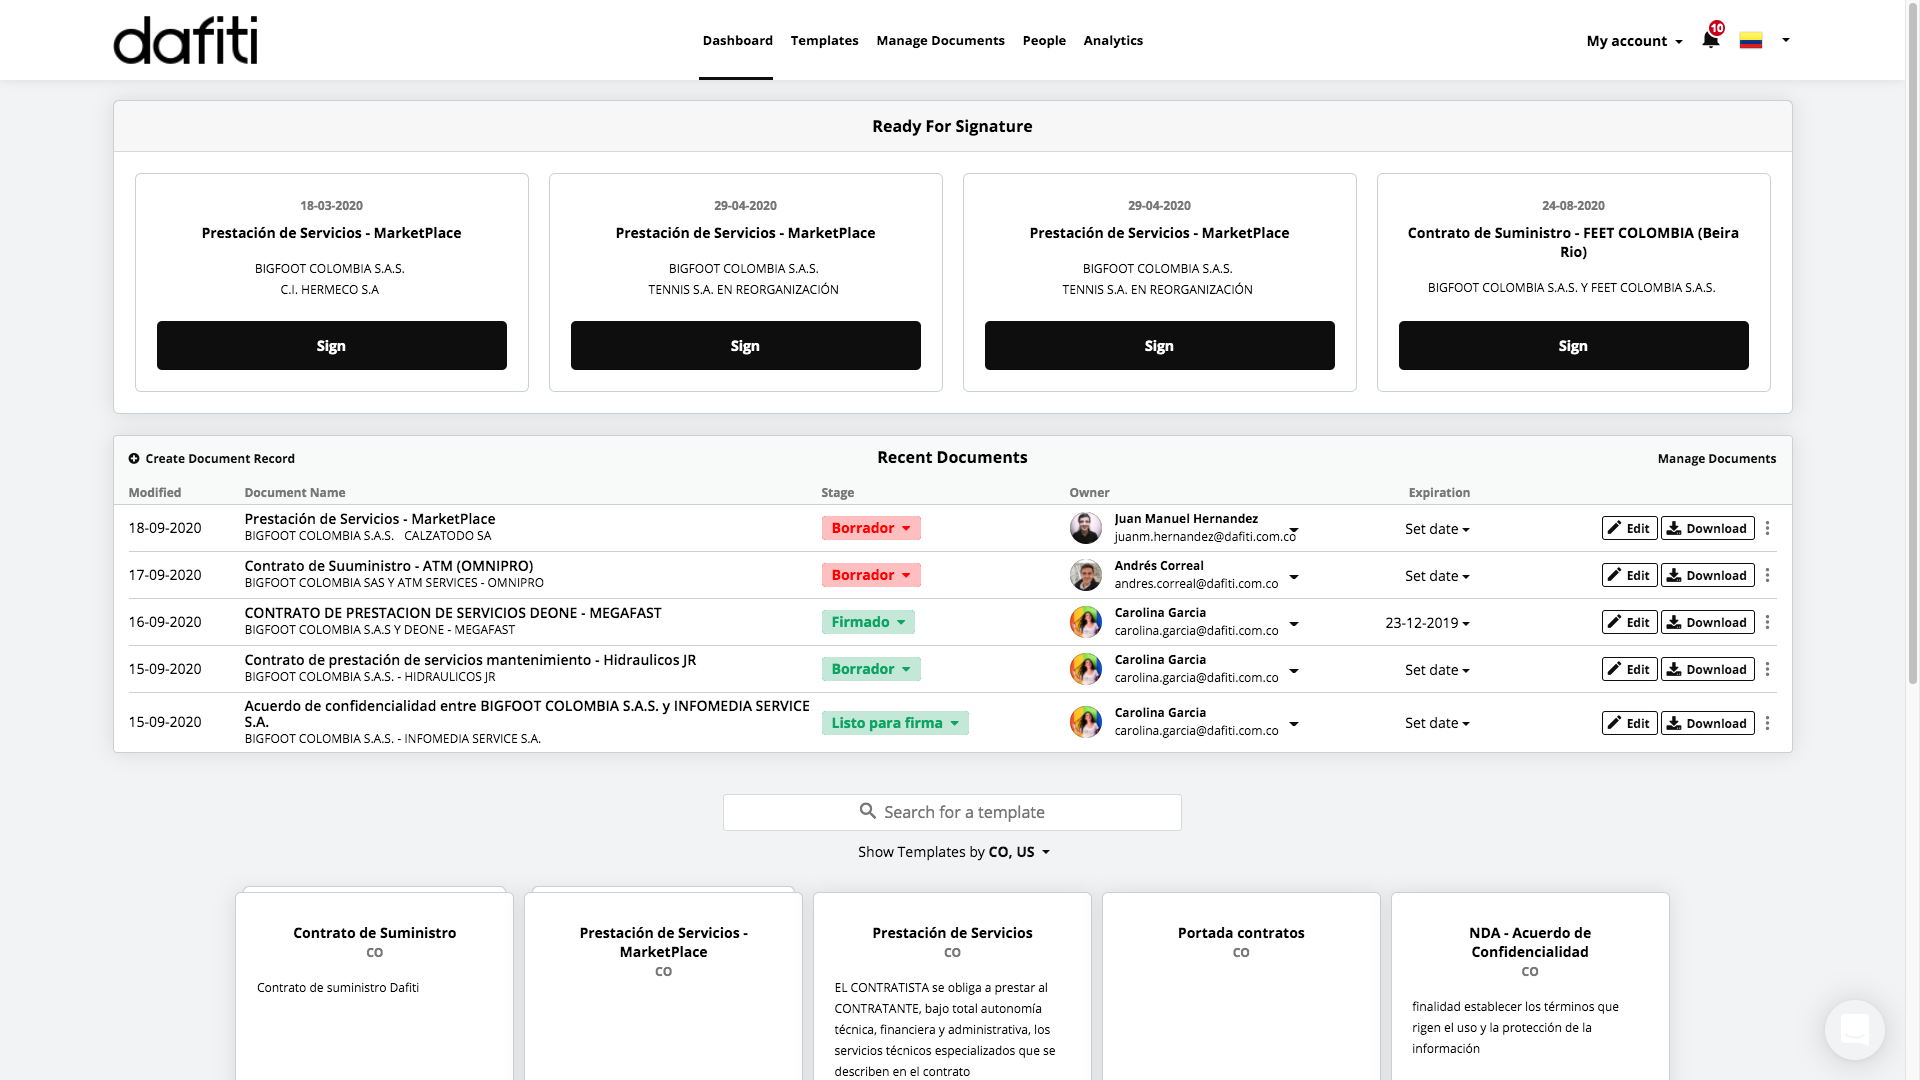Open the Borrador stage dropdown for the CALZATODO row
1920x1080 pixels.
click(x=871, y=528)
